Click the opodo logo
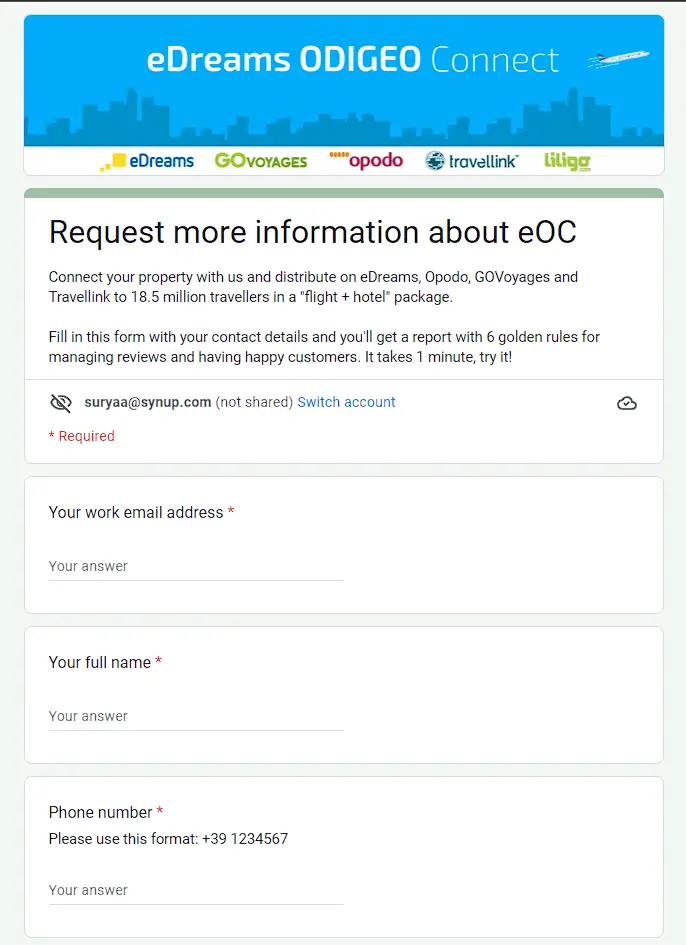686x945 pixels. pos(366,160)
